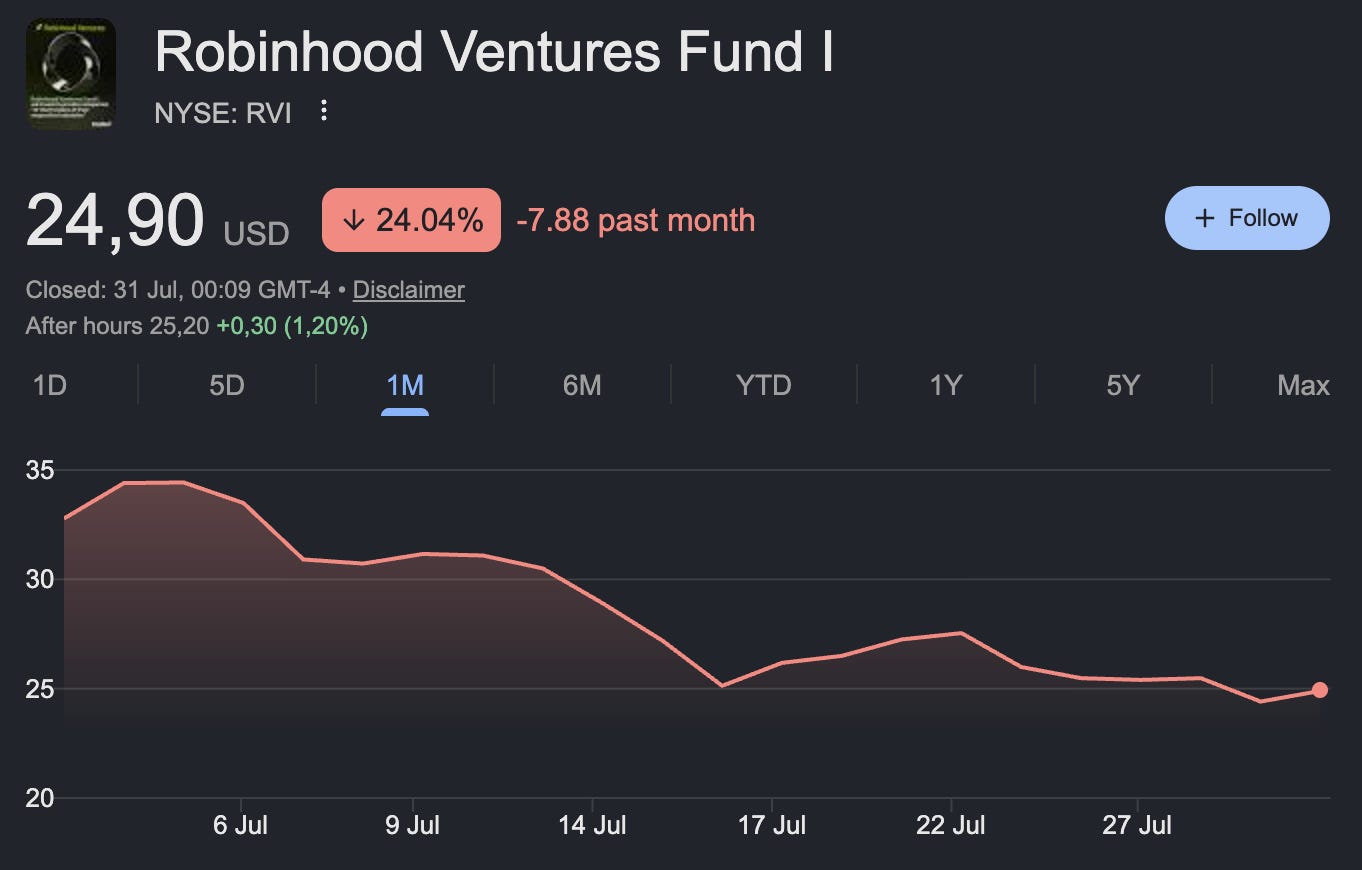Follow the Robinhood Ventures Fund I stock

point(1247,218)
